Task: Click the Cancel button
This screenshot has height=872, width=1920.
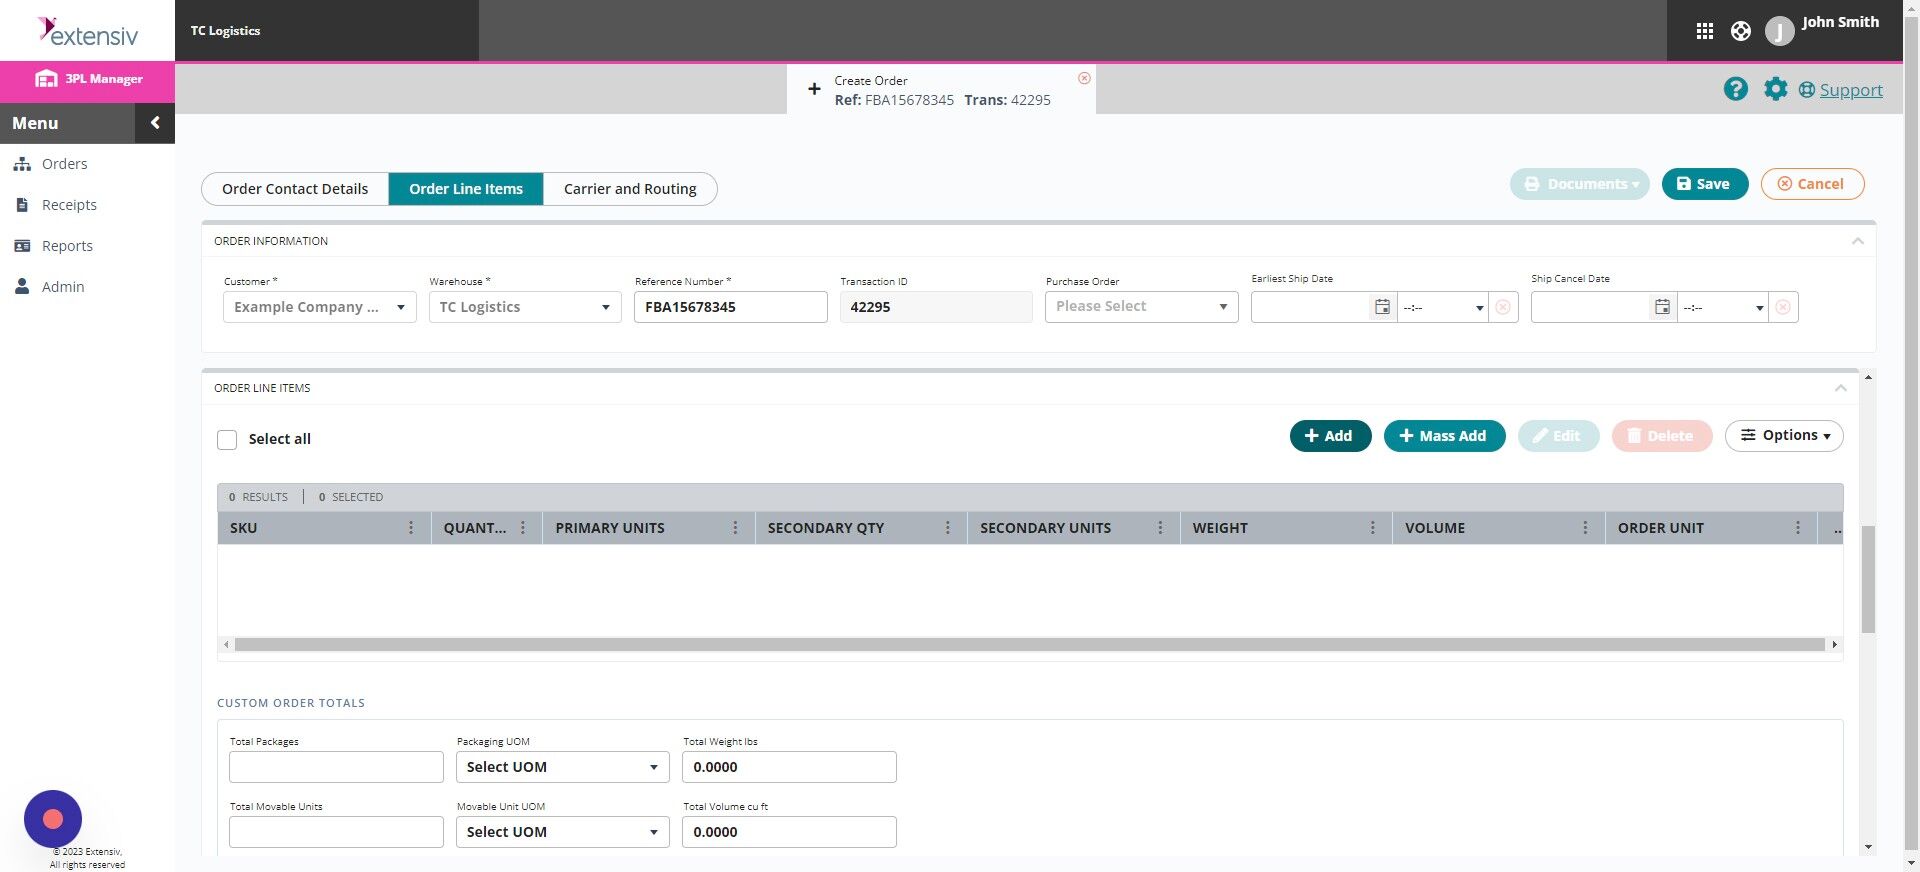Action: pyautogui.click(x=1812, y=184)
